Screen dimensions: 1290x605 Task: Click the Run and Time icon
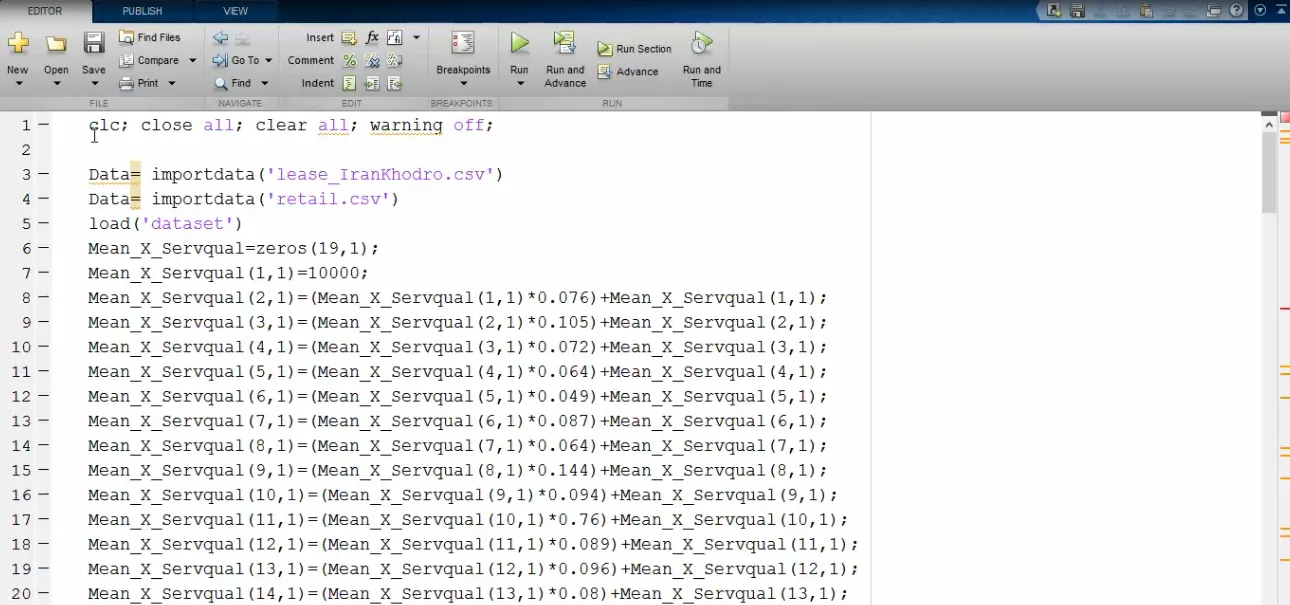click(x=701, y=43)
